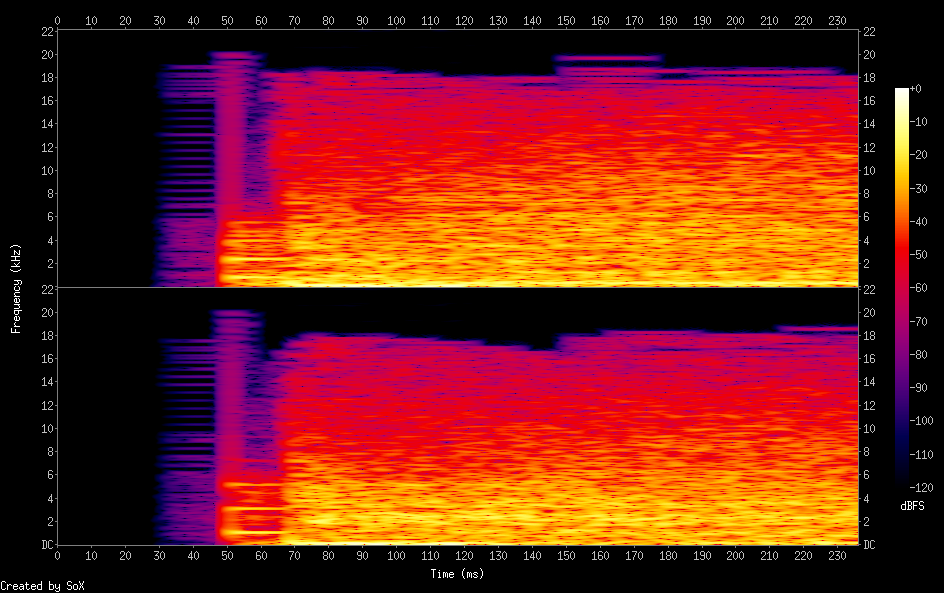This screenshot has width=944, height=593.
Task: Click the "-120" value on the color scale
Action: tap(921, 488)
